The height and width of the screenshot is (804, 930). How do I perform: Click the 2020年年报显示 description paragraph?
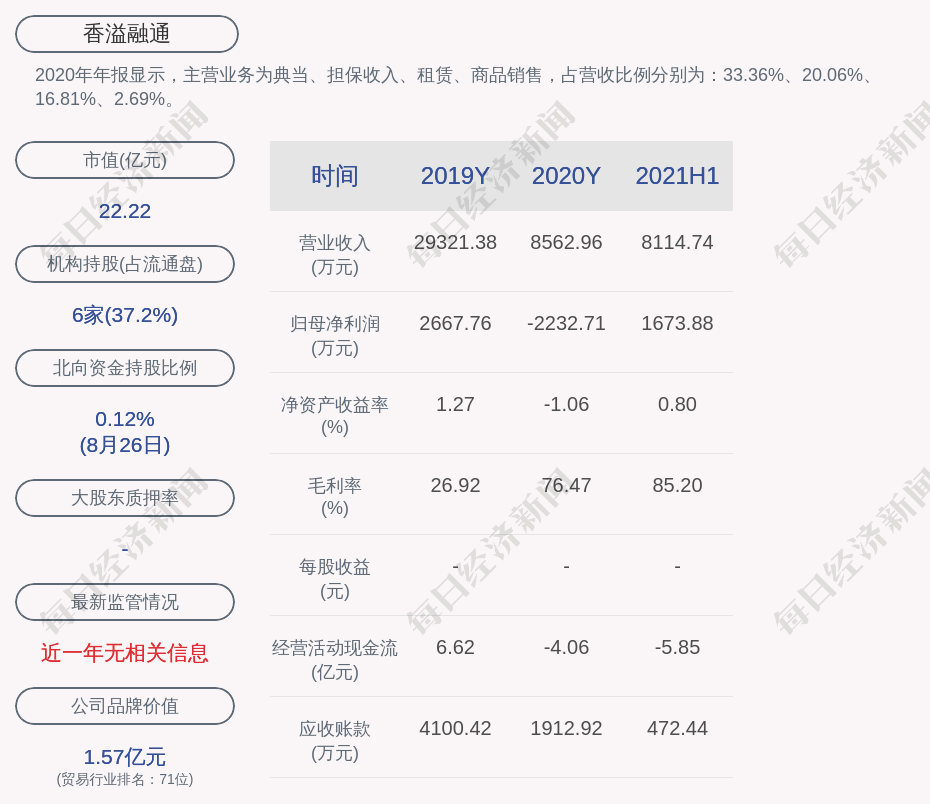[454, 87]
